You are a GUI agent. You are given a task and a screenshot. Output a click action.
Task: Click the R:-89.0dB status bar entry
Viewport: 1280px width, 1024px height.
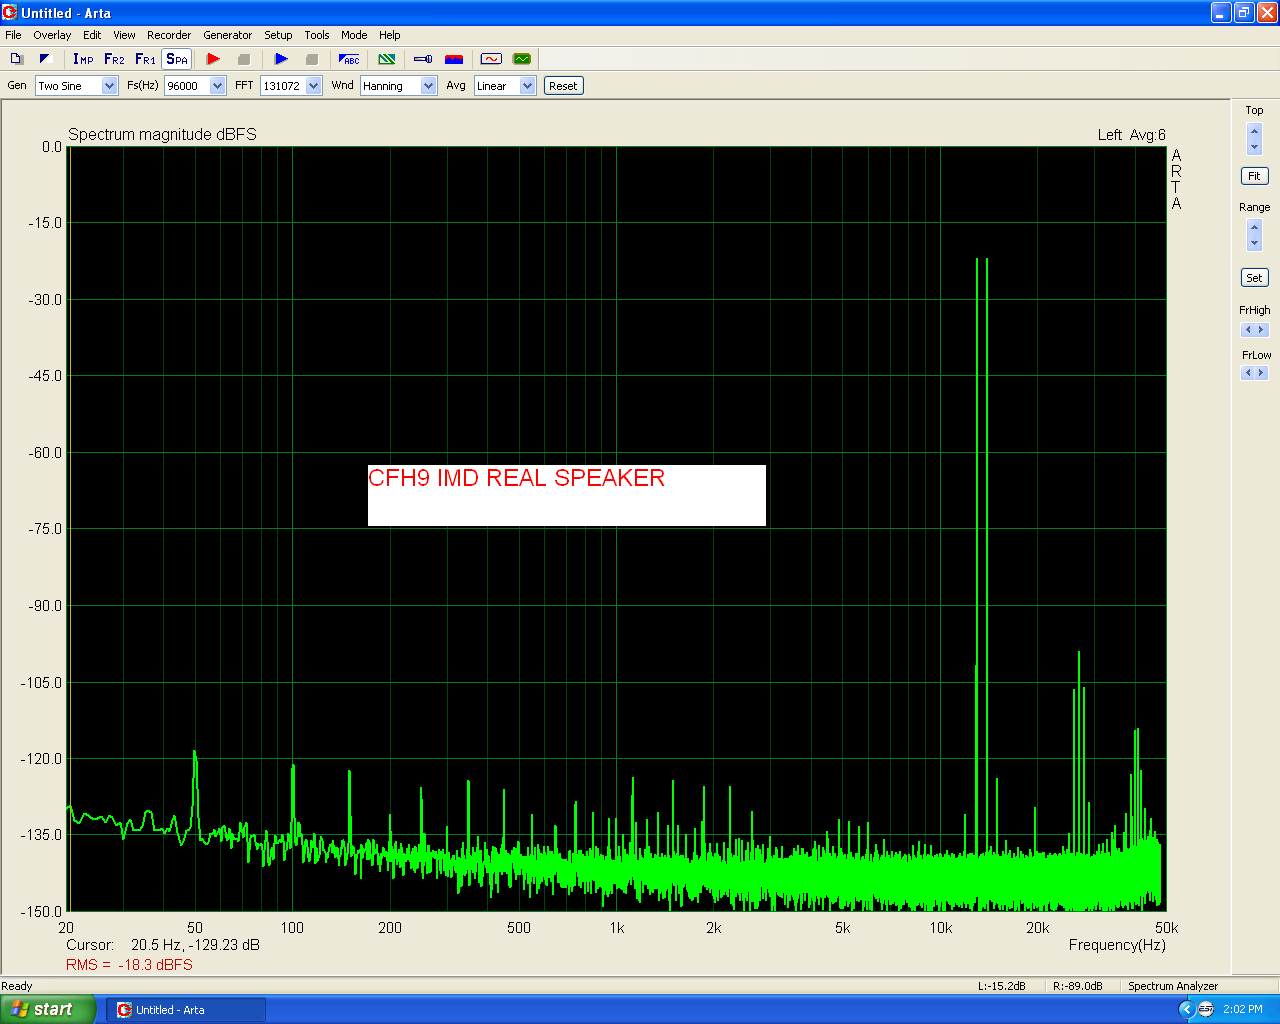1078,986
